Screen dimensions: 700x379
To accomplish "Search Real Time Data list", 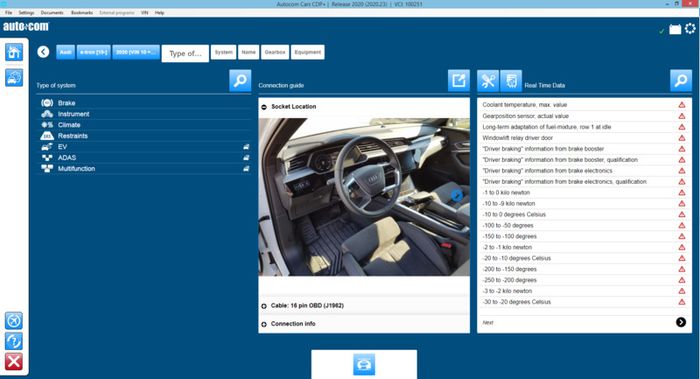I will pyautogui.click(x=681, y=81).
